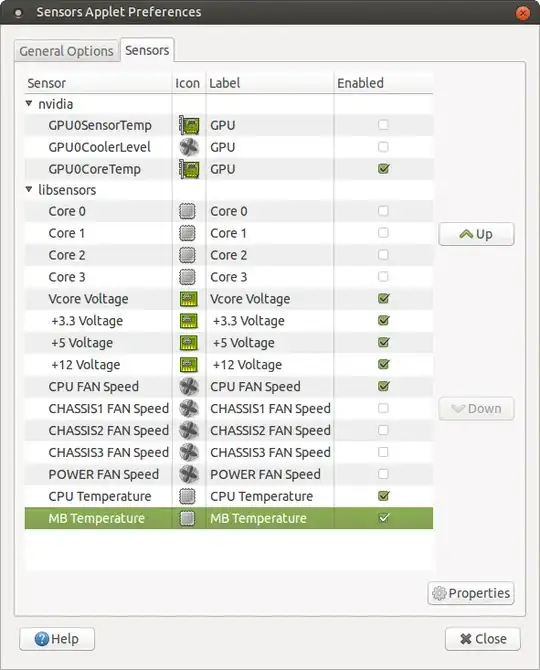Screen dimensions: 540x670
Task: Click the Icon column header
Action: [188, 83]
